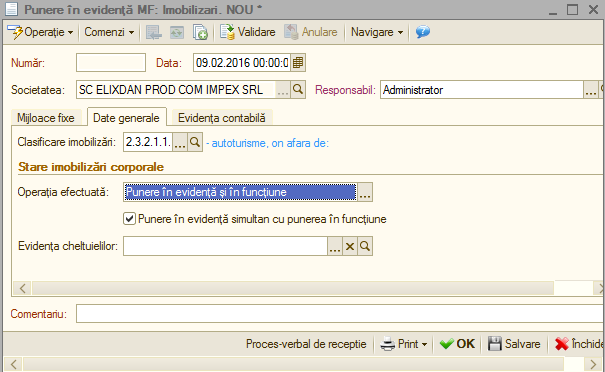
Task: Click the magnifier beside Evidența cheltuielilor
Action: (x=365, y=246)
